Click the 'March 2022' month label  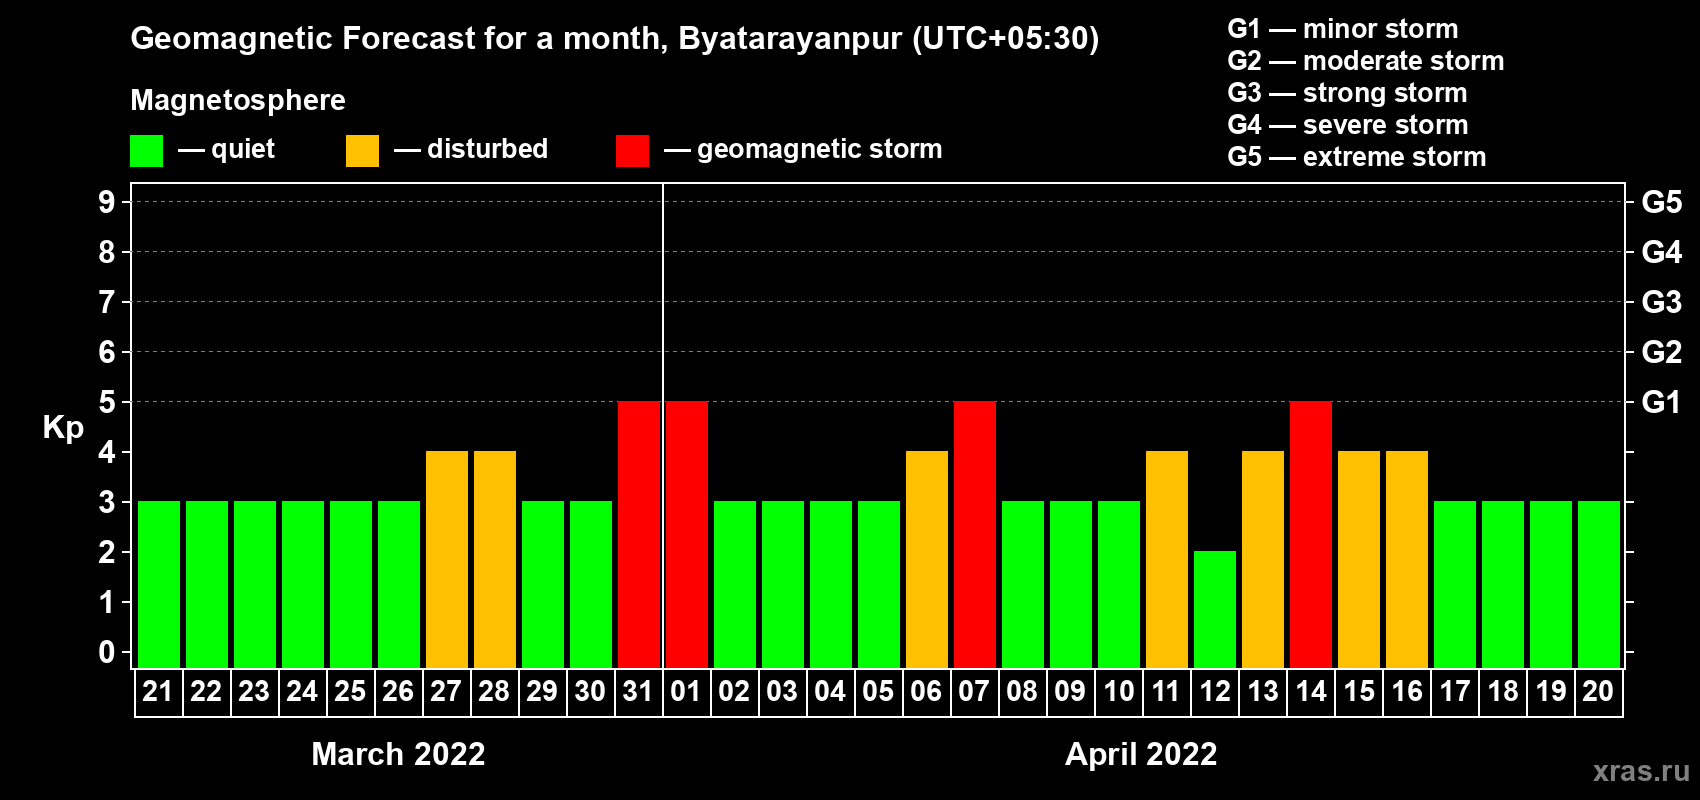[x=398, y=754]
